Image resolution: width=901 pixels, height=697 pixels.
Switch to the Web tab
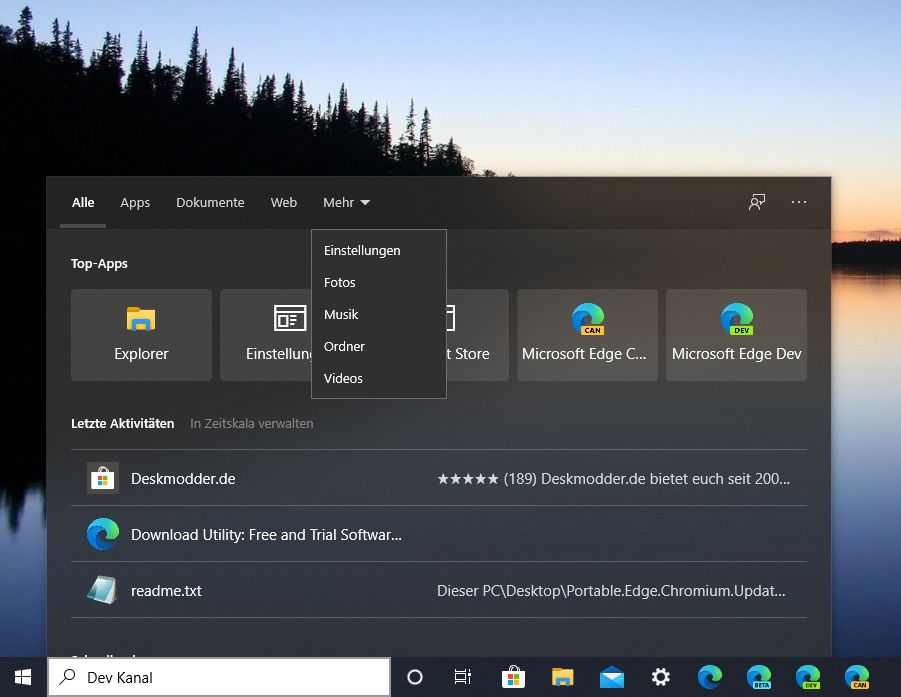tap(284, 203)
